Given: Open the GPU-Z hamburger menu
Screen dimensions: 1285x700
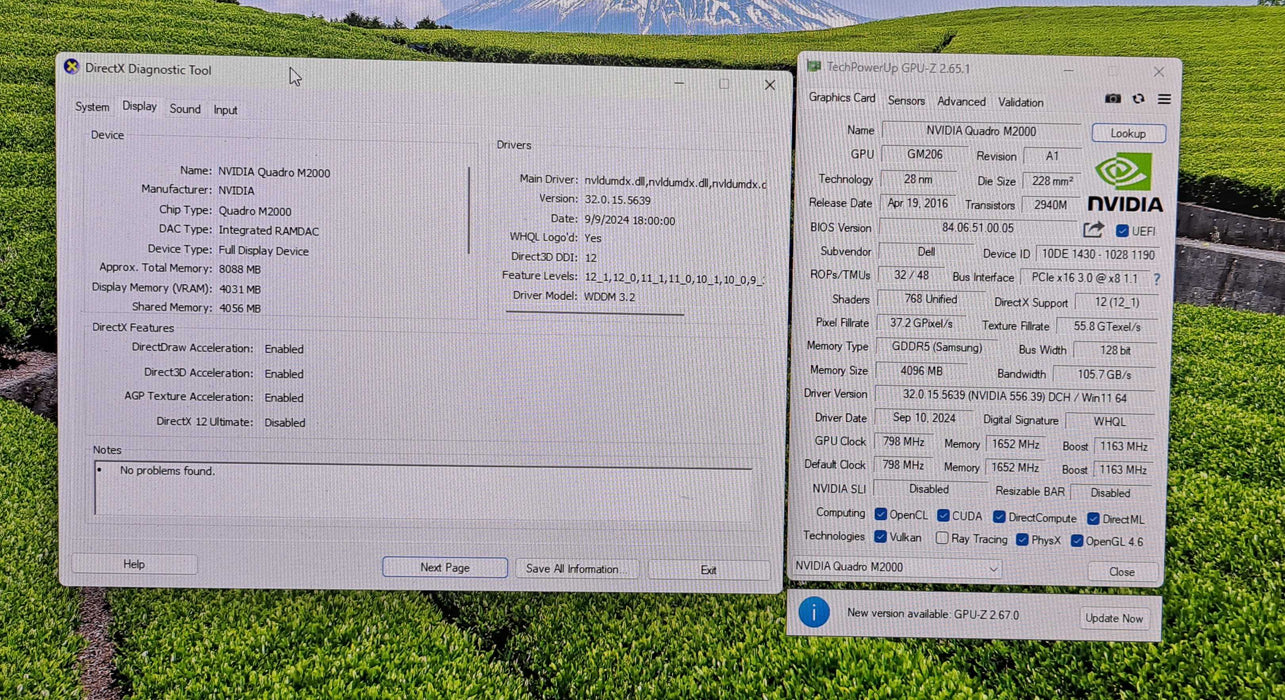Looking at the screenshot, I should coord(1164,99).
